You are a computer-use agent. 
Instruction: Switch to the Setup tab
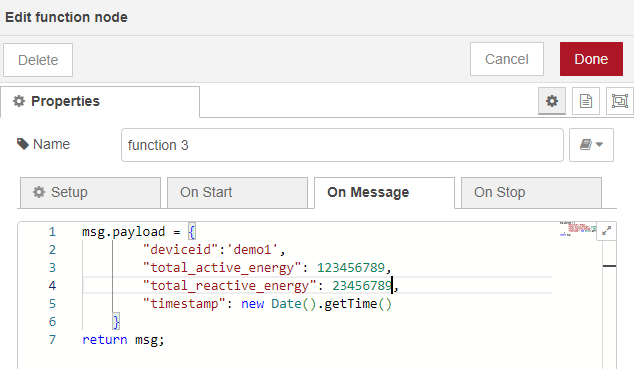coord(91,193)
